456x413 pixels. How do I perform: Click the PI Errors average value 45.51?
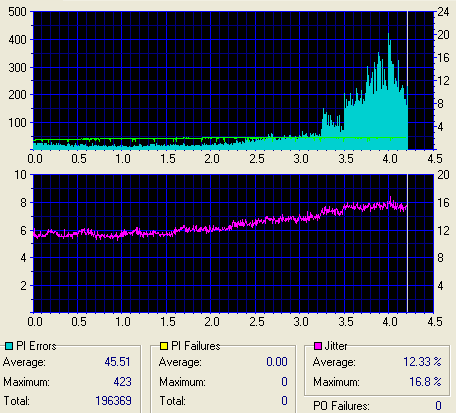(x=117, y=362)
